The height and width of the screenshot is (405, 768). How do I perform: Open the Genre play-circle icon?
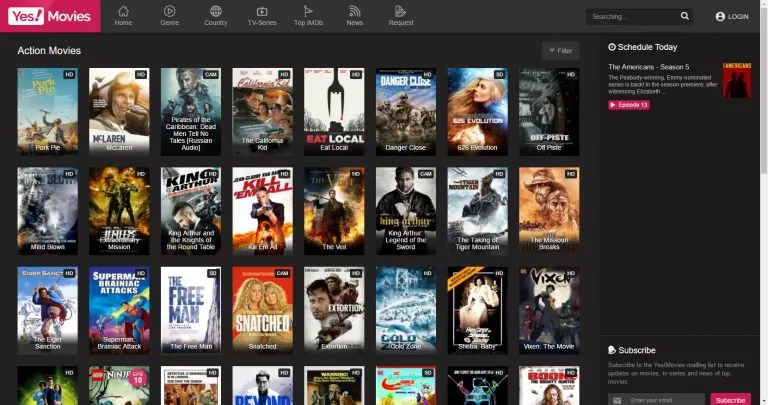tap(169, 11)
